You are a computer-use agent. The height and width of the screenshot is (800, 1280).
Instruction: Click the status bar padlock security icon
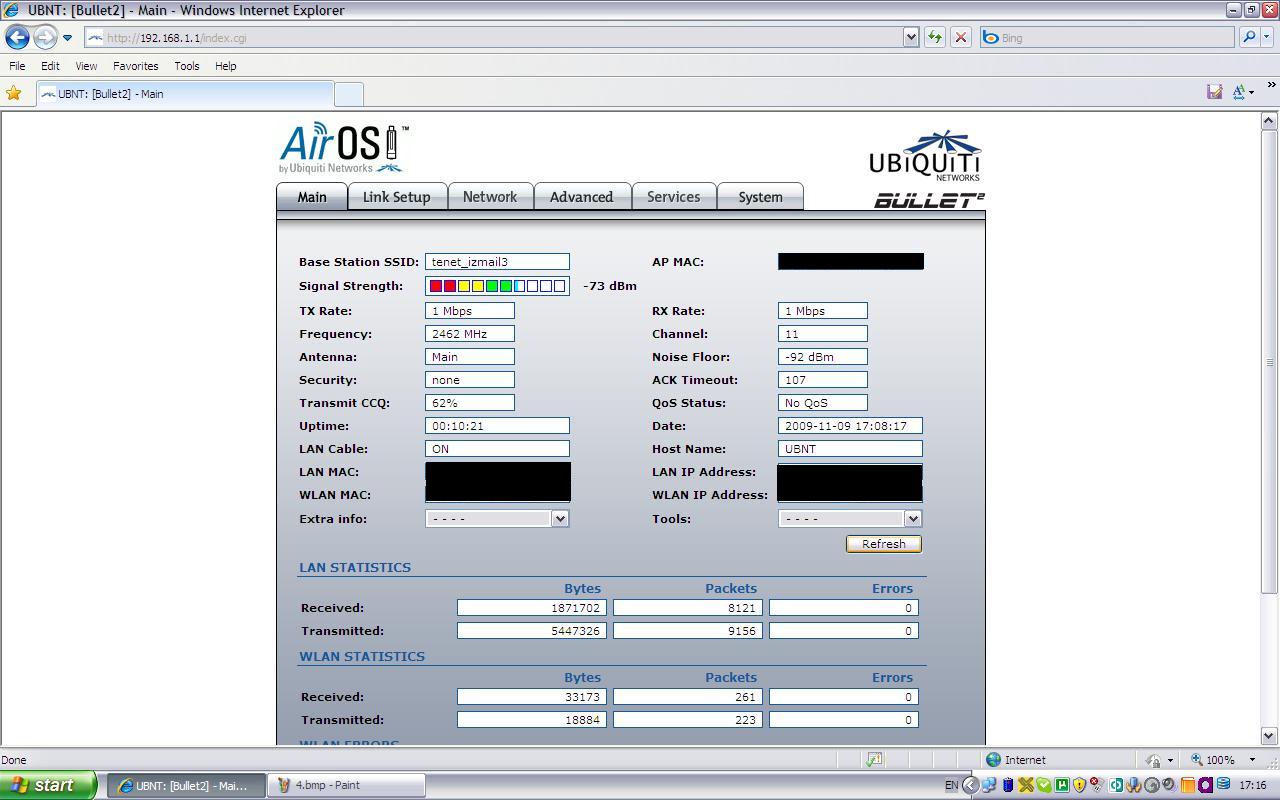coord(1154,760)
